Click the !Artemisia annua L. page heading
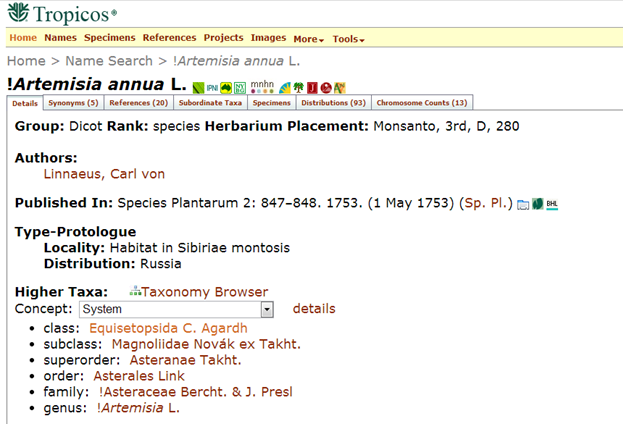Image resolution: width=623 pixels, height=424 pixels. (x=97, y=85)
